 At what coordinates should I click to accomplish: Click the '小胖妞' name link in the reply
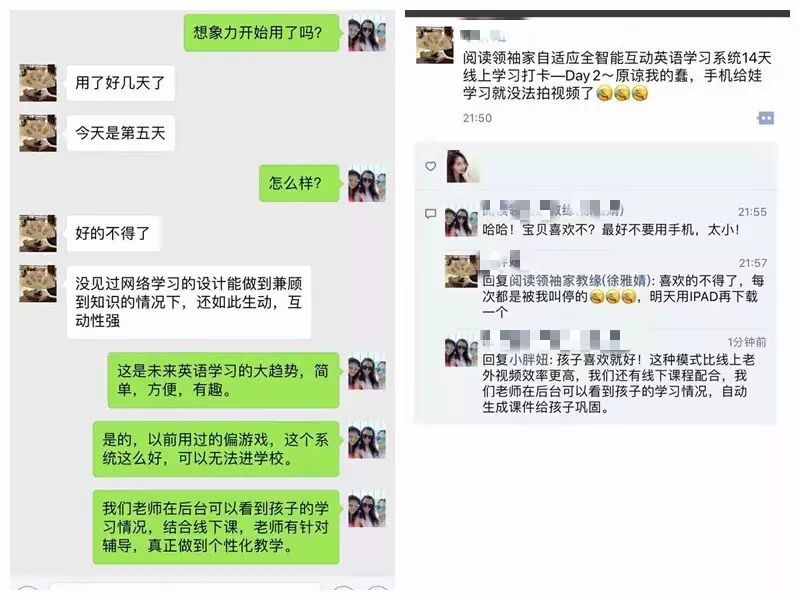tap(529, 360)
